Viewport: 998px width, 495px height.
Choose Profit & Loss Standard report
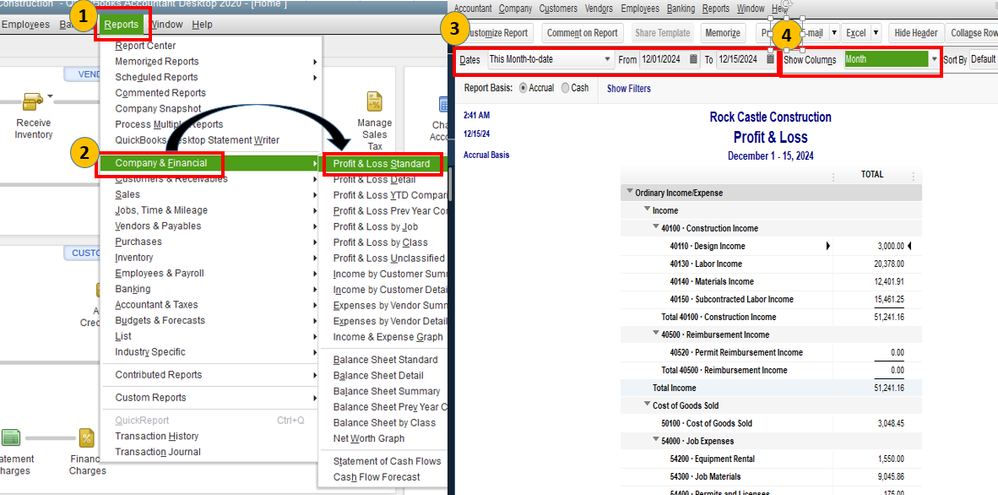tap(381, 164)
